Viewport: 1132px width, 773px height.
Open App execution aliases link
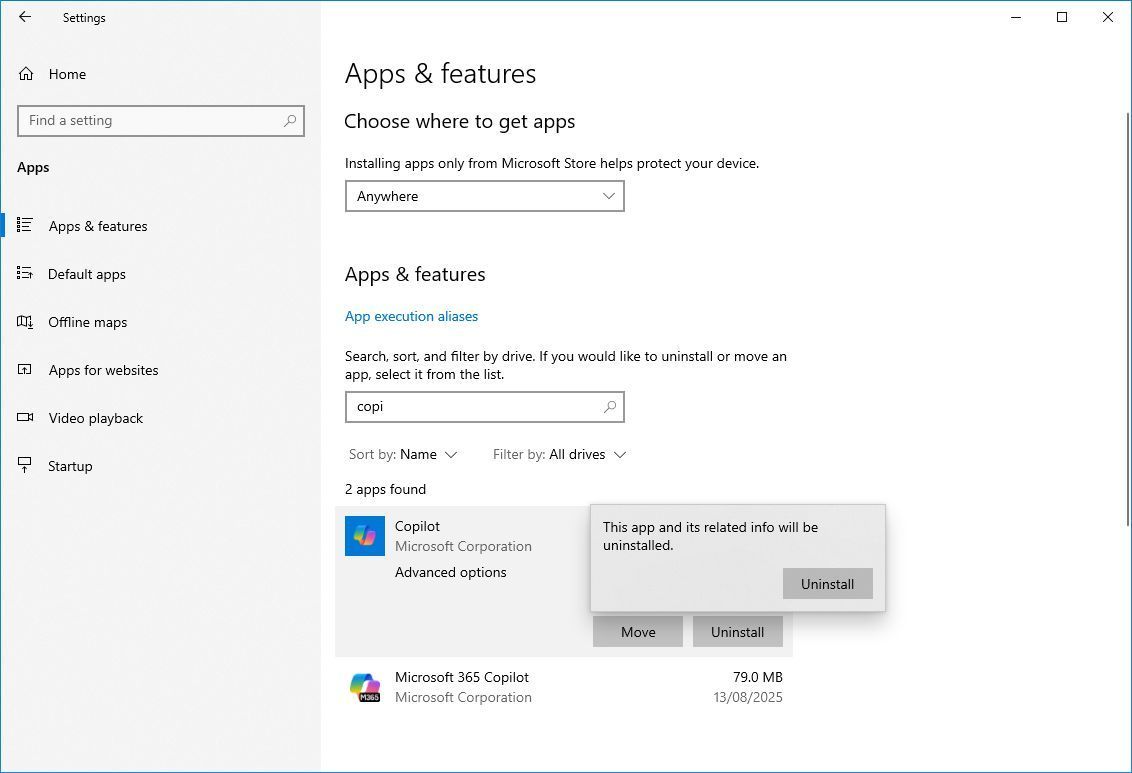tap(411, 316)
